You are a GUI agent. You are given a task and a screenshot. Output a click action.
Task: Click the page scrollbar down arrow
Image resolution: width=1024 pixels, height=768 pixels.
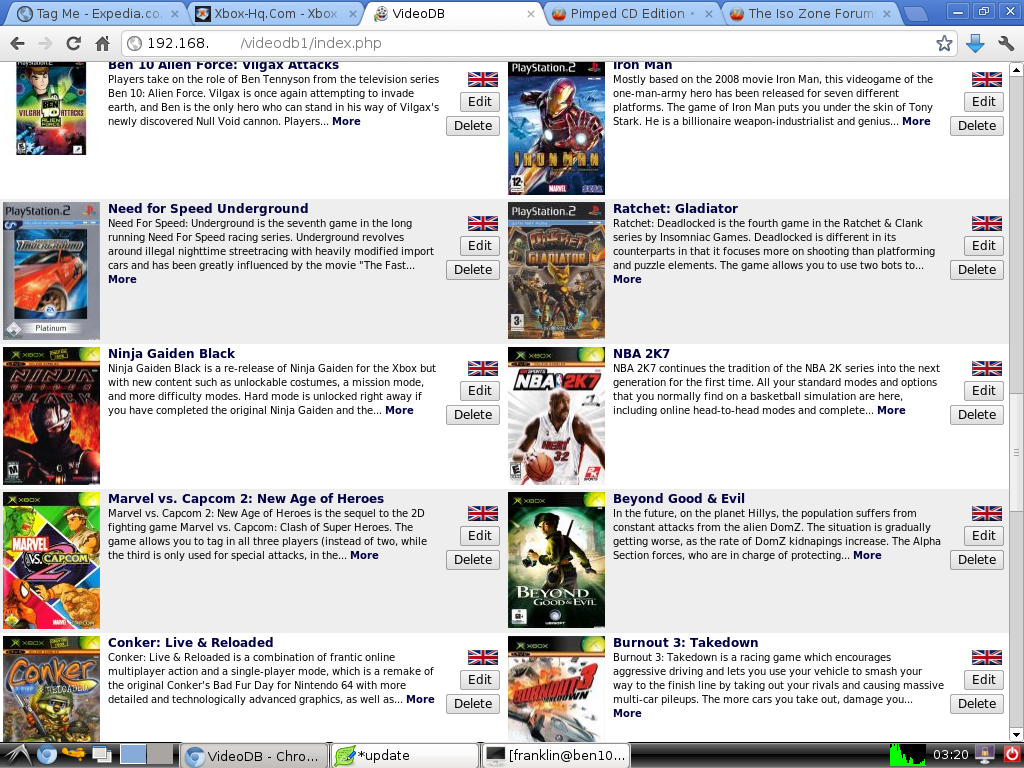pos(1016,735)
